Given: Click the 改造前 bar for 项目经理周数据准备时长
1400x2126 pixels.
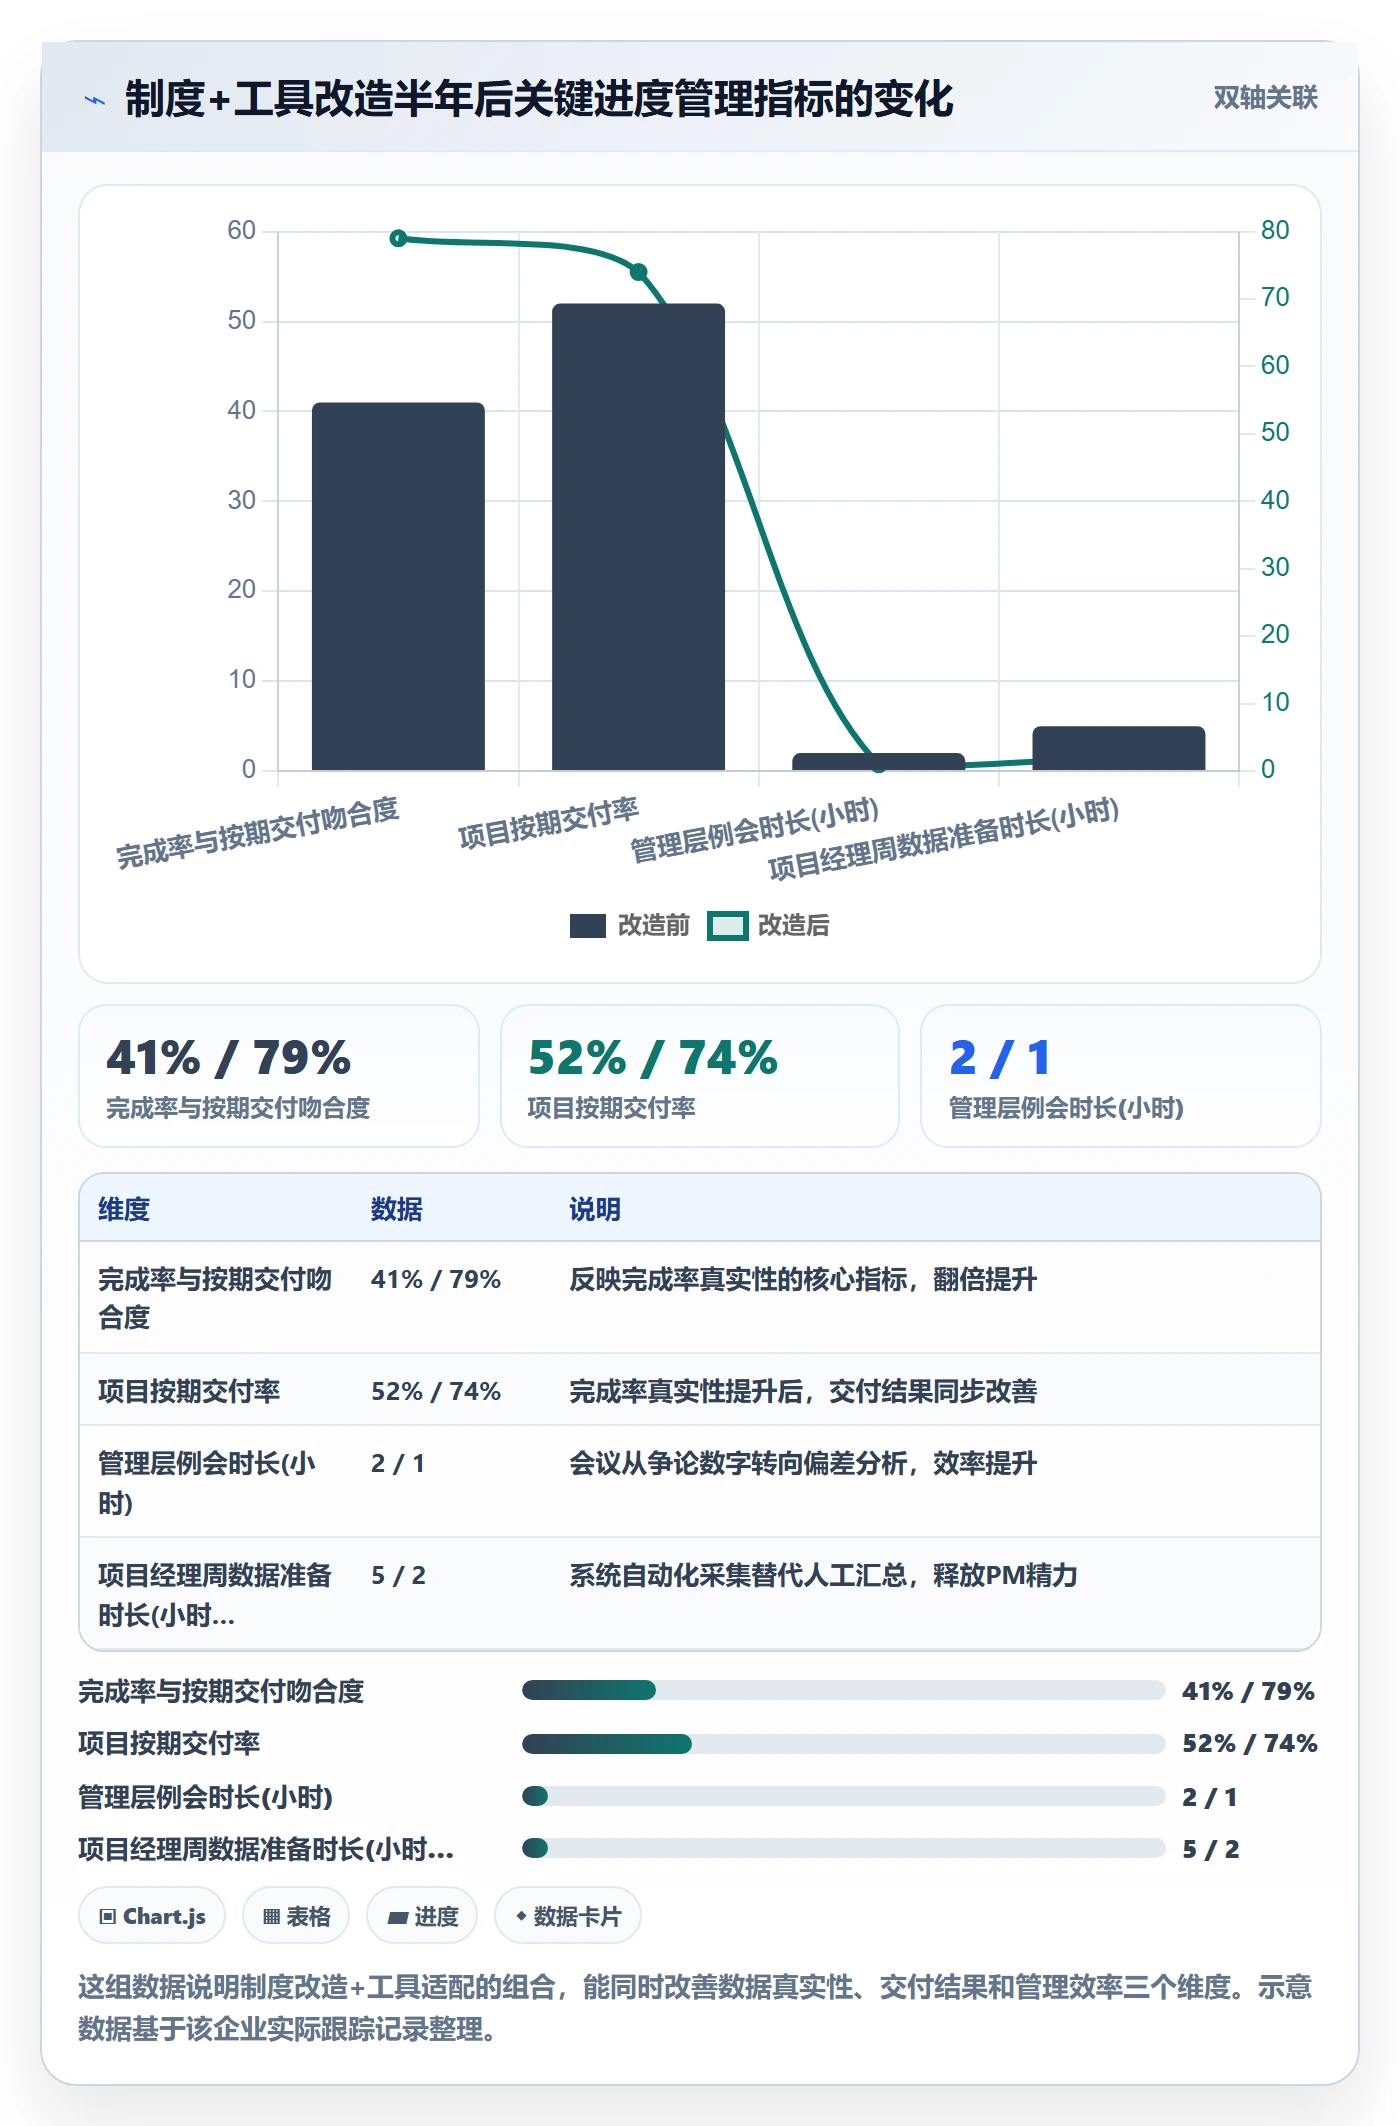Looking at the screenshot, I should tap(1118, 748).
